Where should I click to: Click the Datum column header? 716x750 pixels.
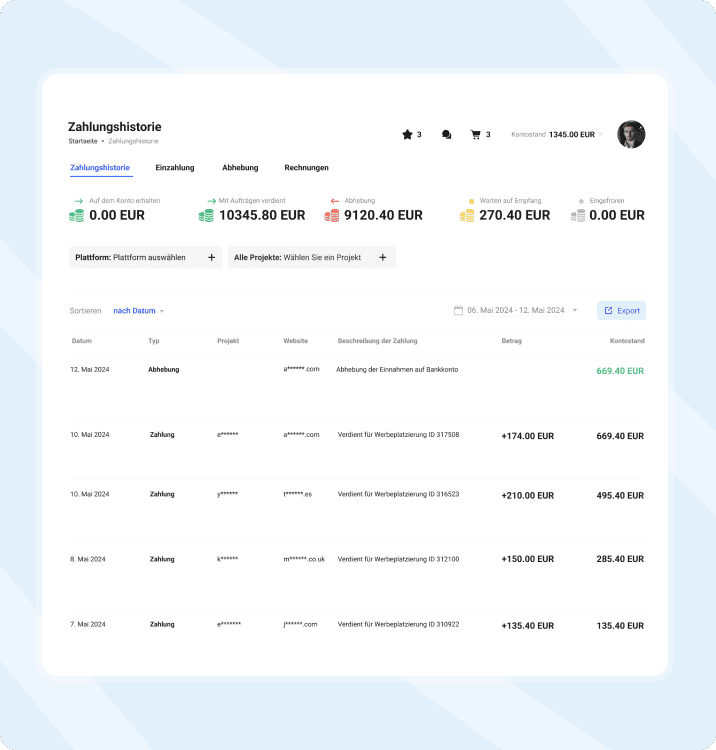pyautogui.click(x=82, y=341)
